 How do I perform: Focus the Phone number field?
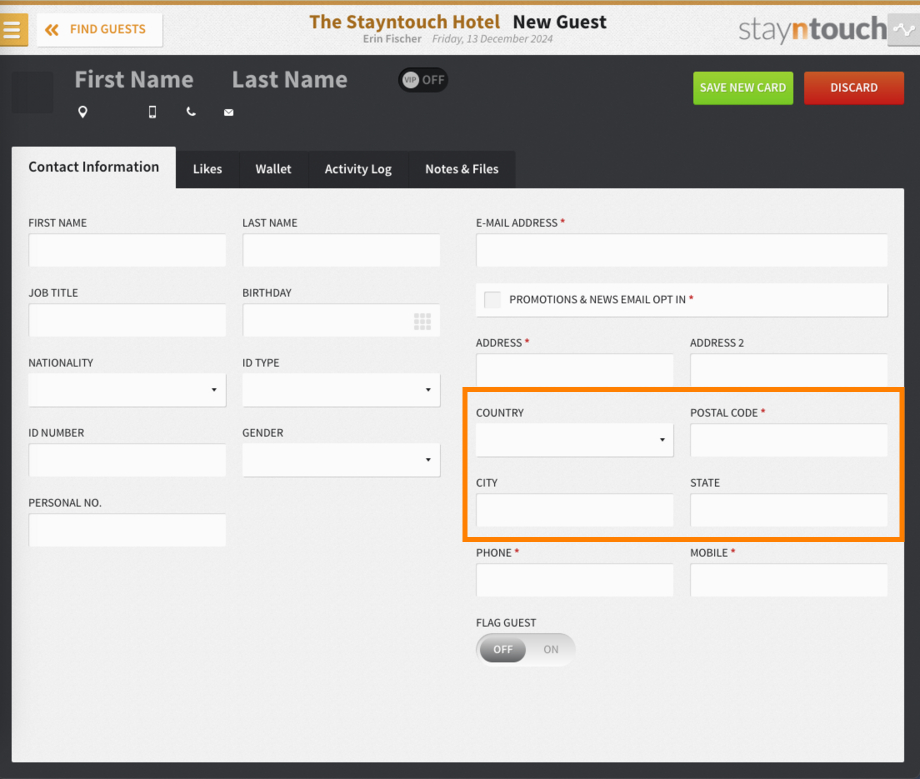tap(574, 580)
